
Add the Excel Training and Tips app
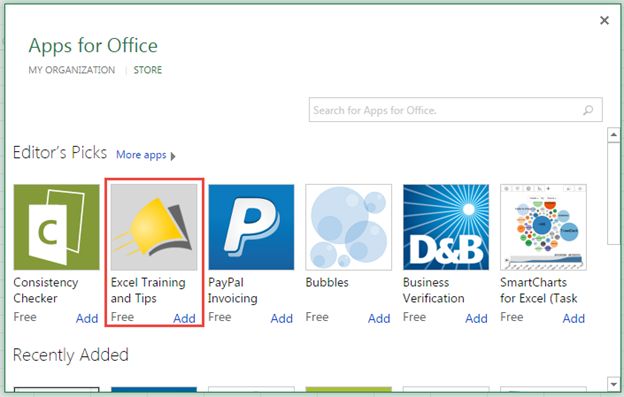click(184, 318)
